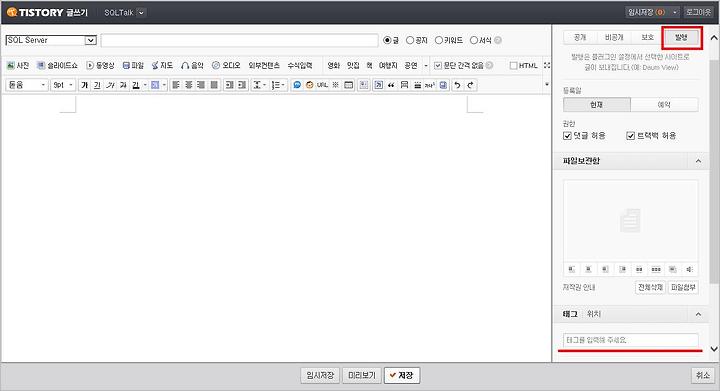720x391 pixels.
Task: Set post visibility to 비공개
Action: coord(614,38)
